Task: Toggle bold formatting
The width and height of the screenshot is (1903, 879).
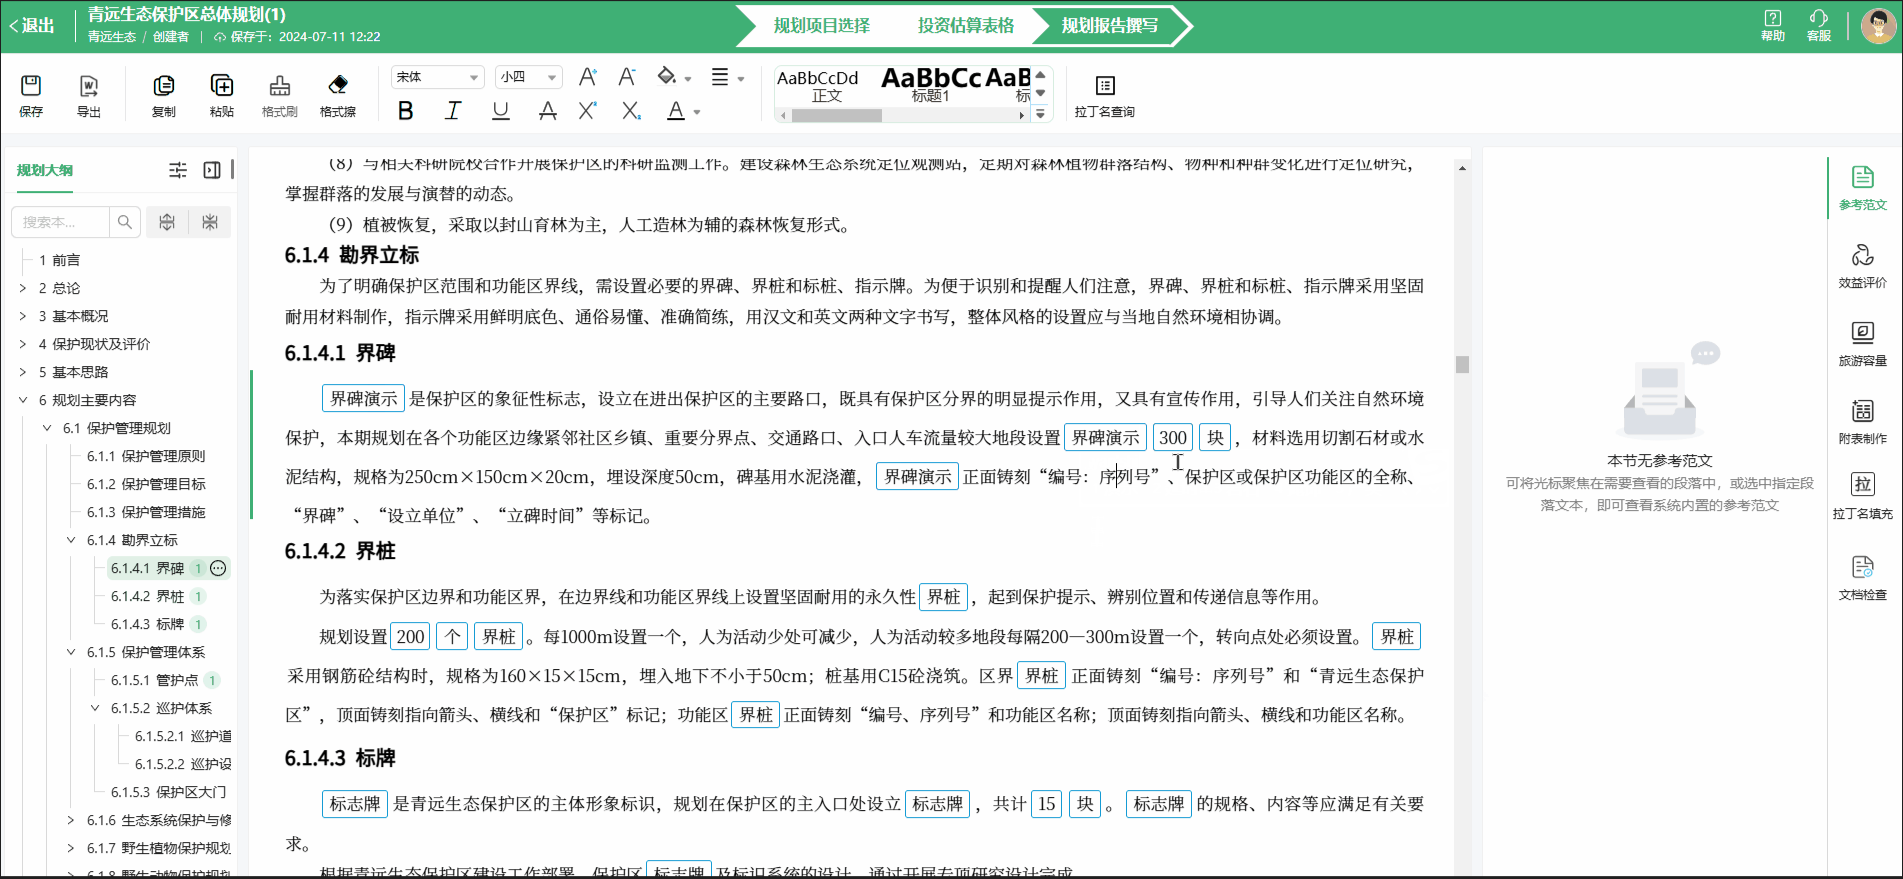Action: [405, 111]
